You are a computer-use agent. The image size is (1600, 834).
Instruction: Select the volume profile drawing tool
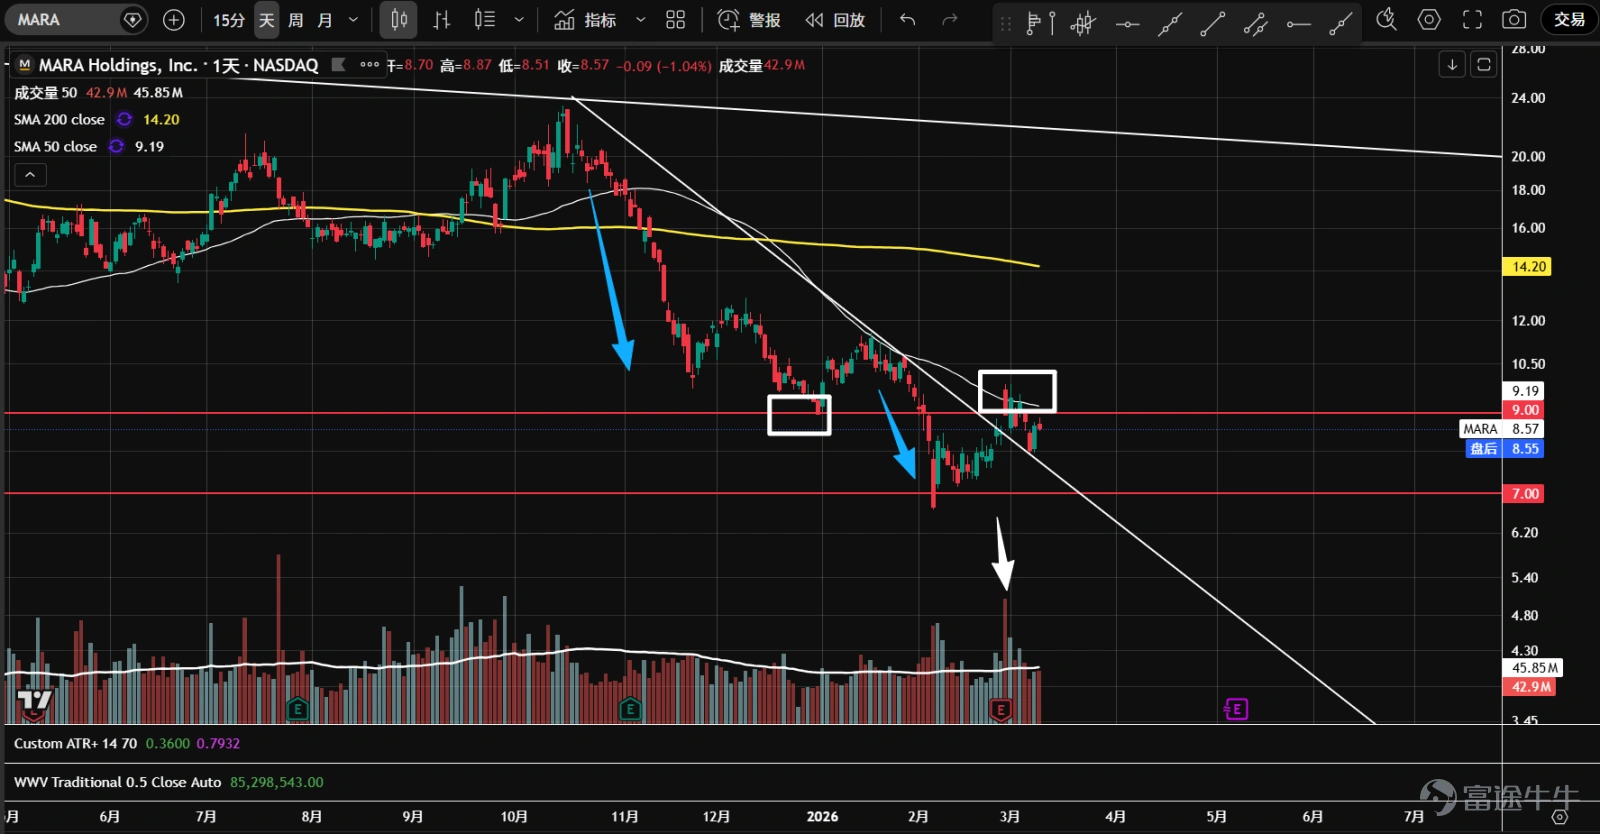pyautogui.click(x=1040, y=23)
